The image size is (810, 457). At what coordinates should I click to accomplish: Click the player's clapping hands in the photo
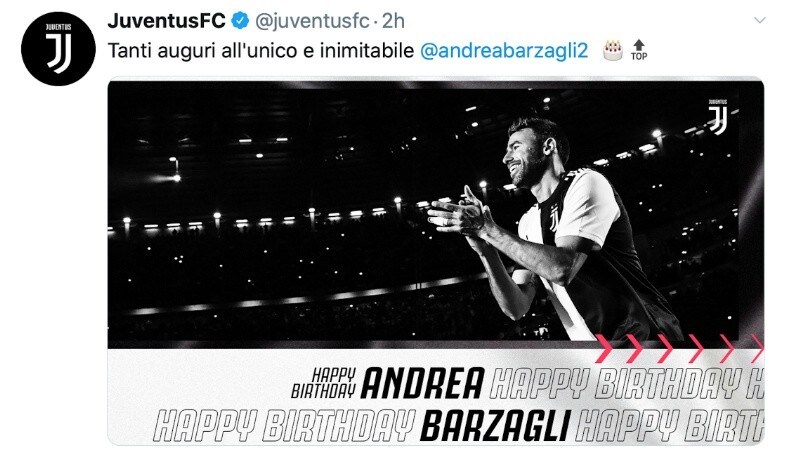pos(461,213)
